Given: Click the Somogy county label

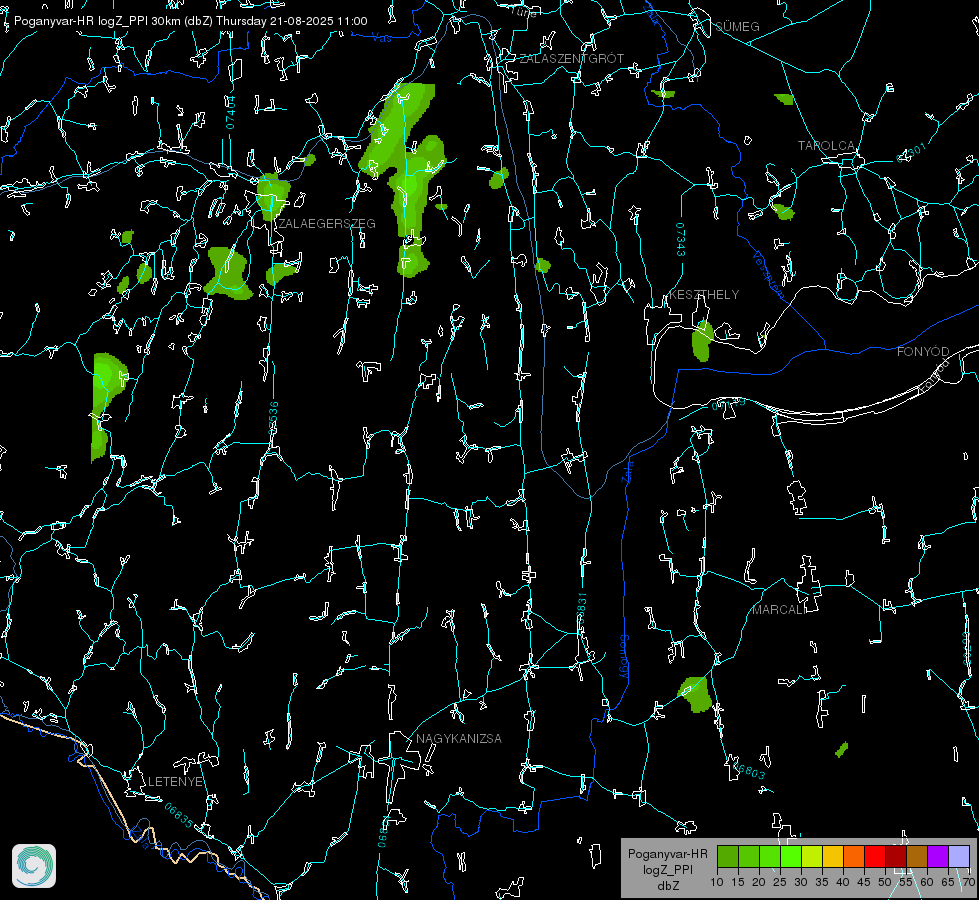Looking at the screenshot, I should pyautogui.click(x=624, y=657).
